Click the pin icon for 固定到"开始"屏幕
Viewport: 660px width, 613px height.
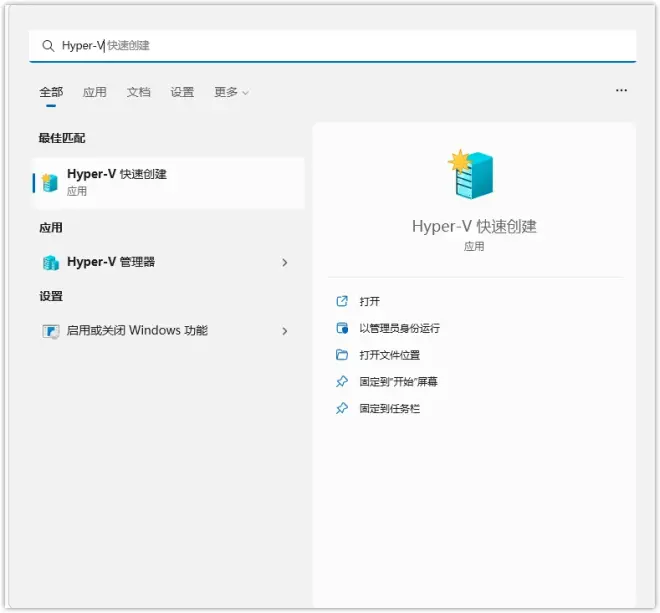point(342,381)
